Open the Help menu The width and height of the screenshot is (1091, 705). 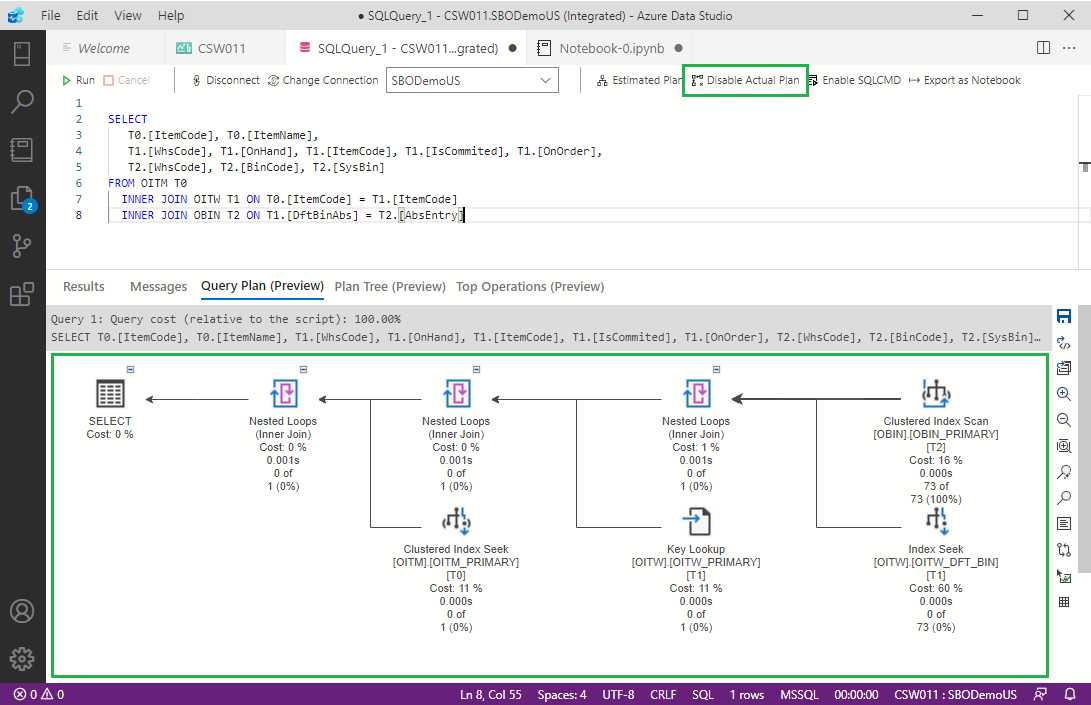(170, 15)
